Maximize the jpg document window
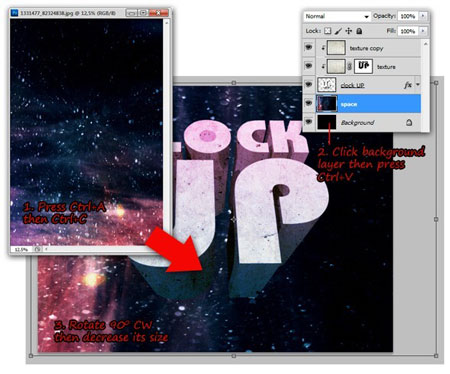The height and width of the screenshot is (374, 450). pyautogui.click(x=143, y=13)
